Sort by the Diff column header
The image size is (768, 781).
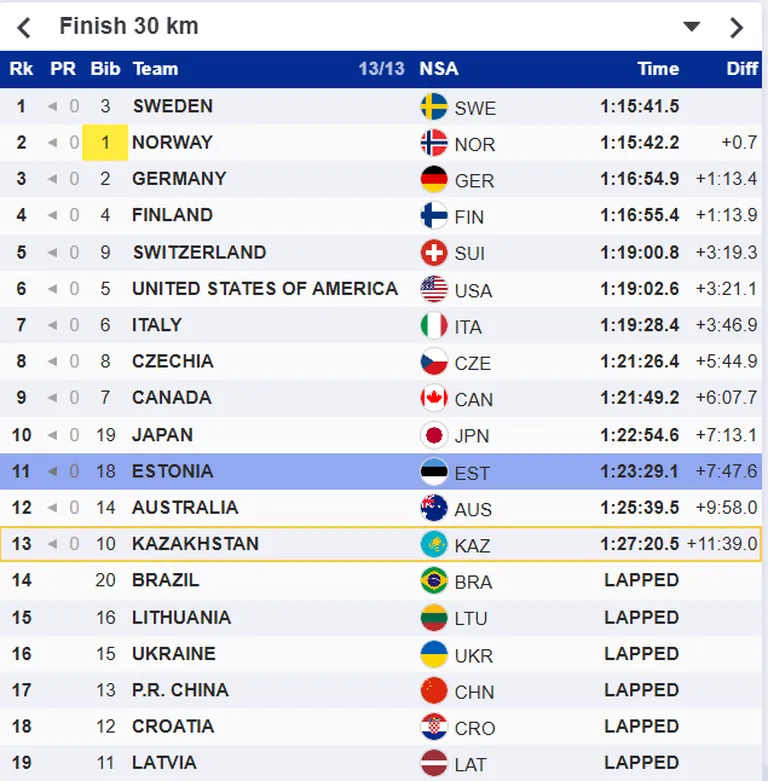pos(742,69)
